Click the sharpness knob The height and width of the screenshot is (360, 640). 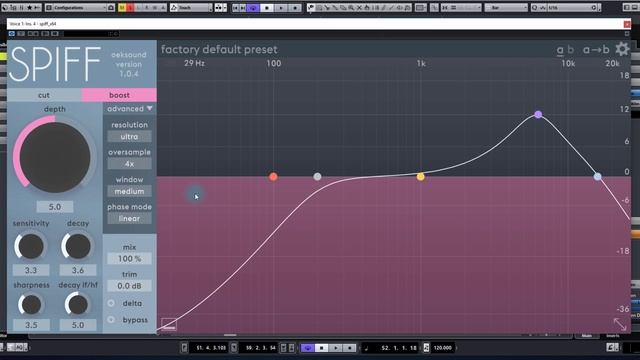pyautogui.click(x=31, y=304)
